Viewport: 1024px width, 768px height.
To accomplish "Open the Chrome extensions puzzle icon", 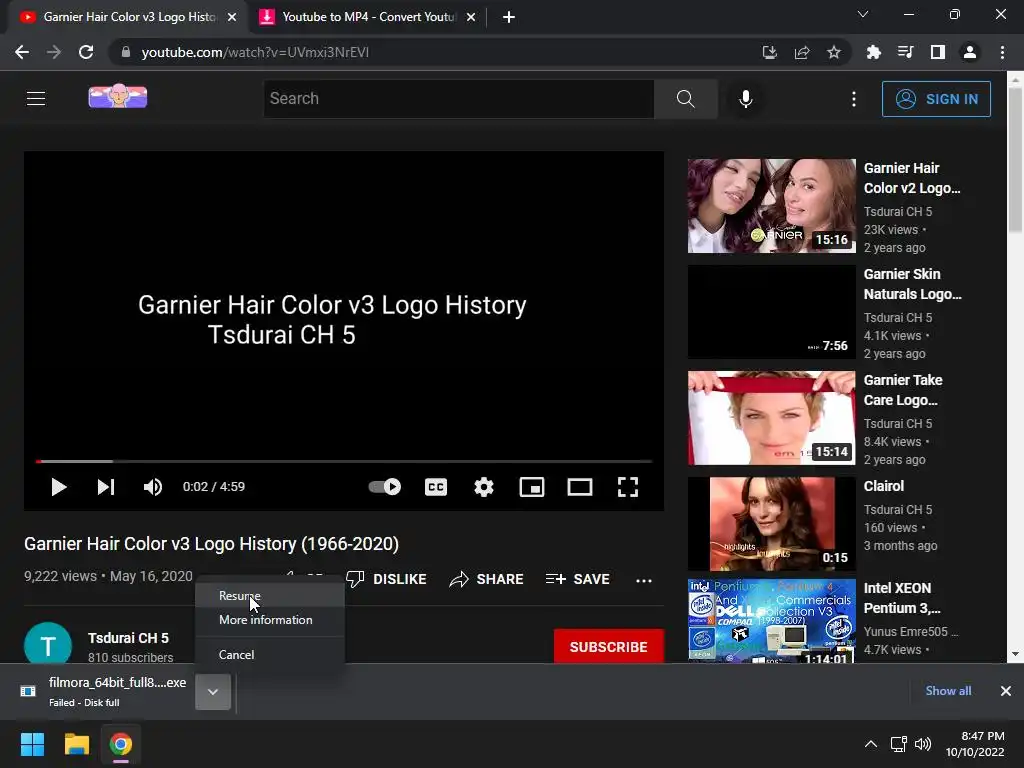I will (x=873, y=52).
